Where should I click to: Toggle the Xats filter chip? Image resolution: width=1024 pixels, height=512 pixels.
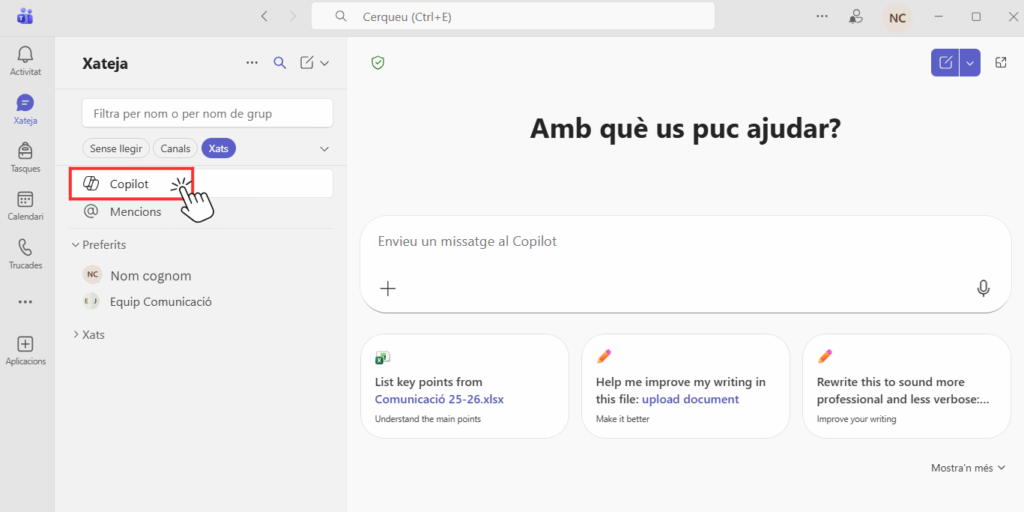click(x=218, y=148)
